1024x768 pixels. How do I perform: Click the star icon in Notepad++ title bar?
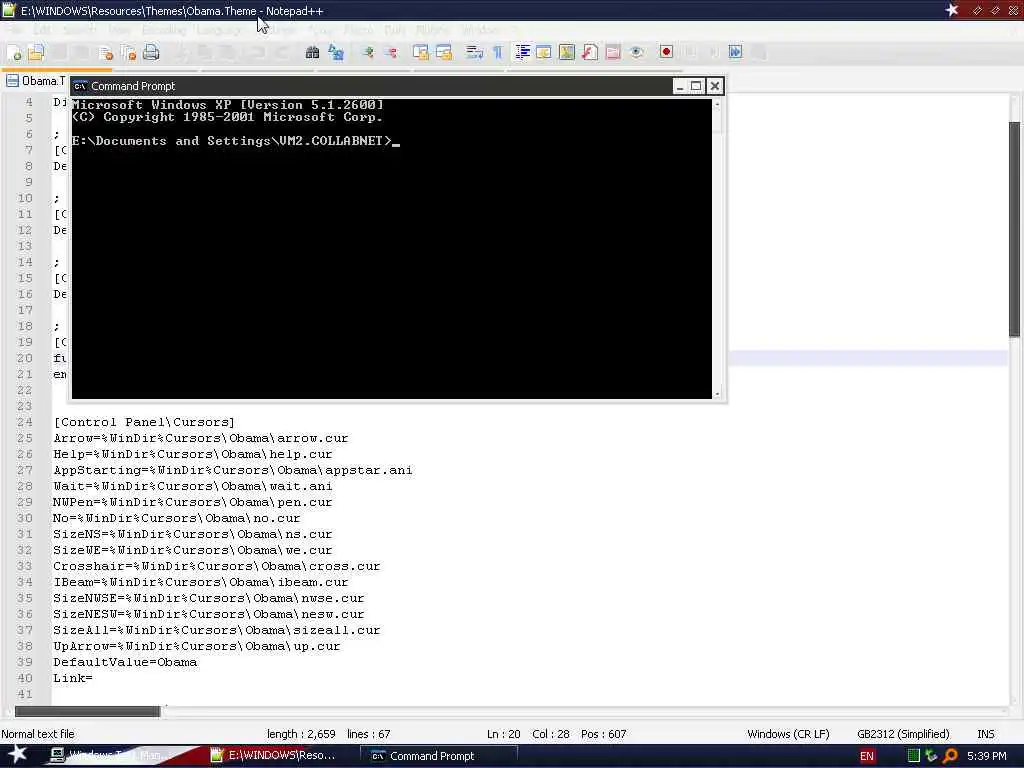coord(952,10)
